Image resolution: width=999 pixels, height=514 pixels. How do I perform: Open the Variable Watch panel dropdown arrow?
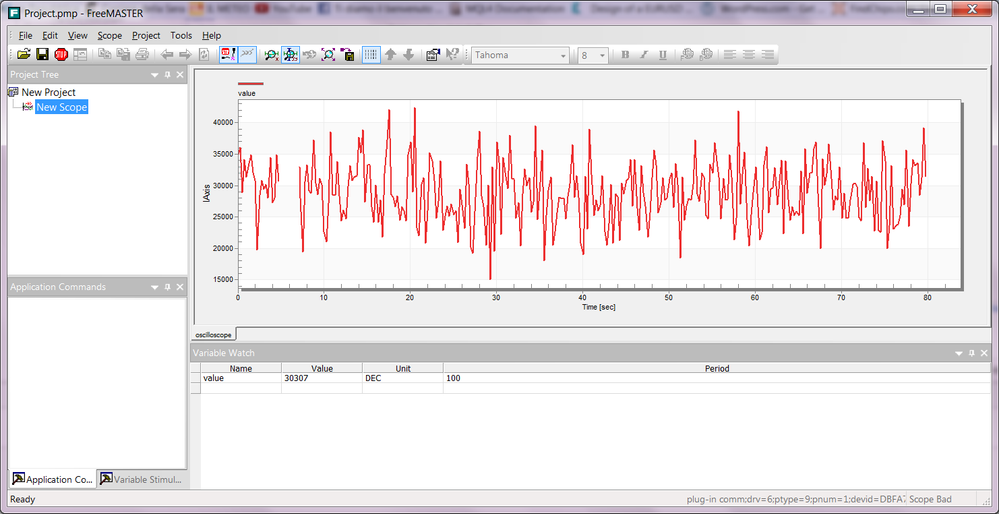959,352
